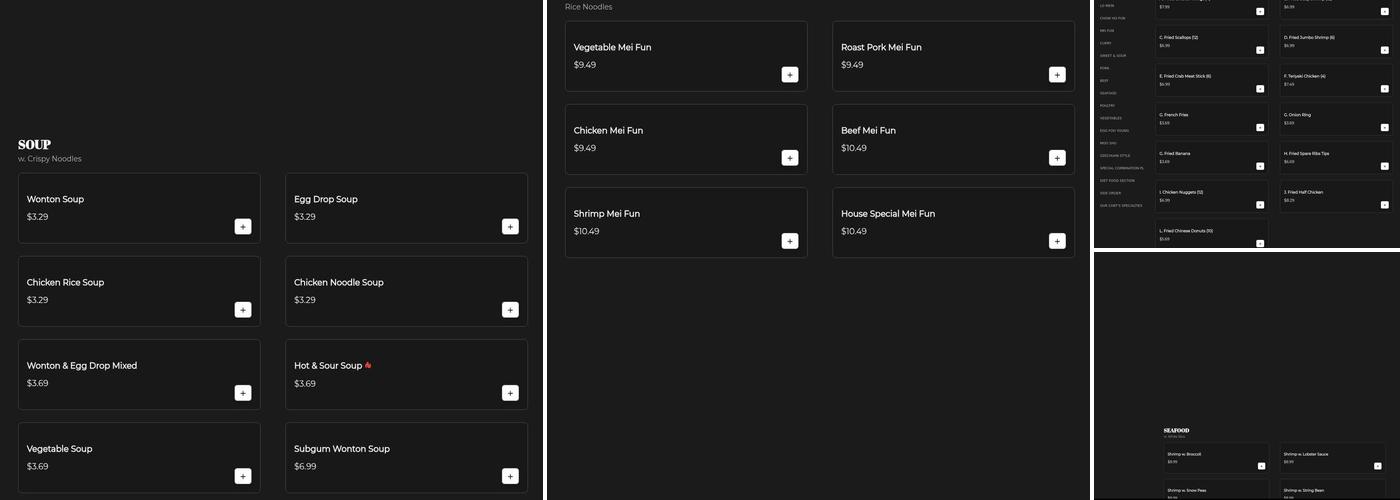Open Vegetables section from sidebar
1400x500 pixels.
[1111, 118]
